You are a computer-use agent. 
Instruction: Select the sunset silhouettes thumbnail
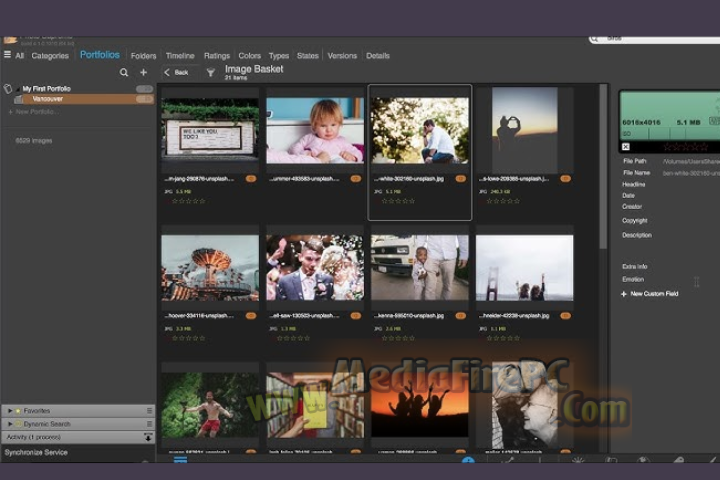pyautogui.click(x=420, y=404)
